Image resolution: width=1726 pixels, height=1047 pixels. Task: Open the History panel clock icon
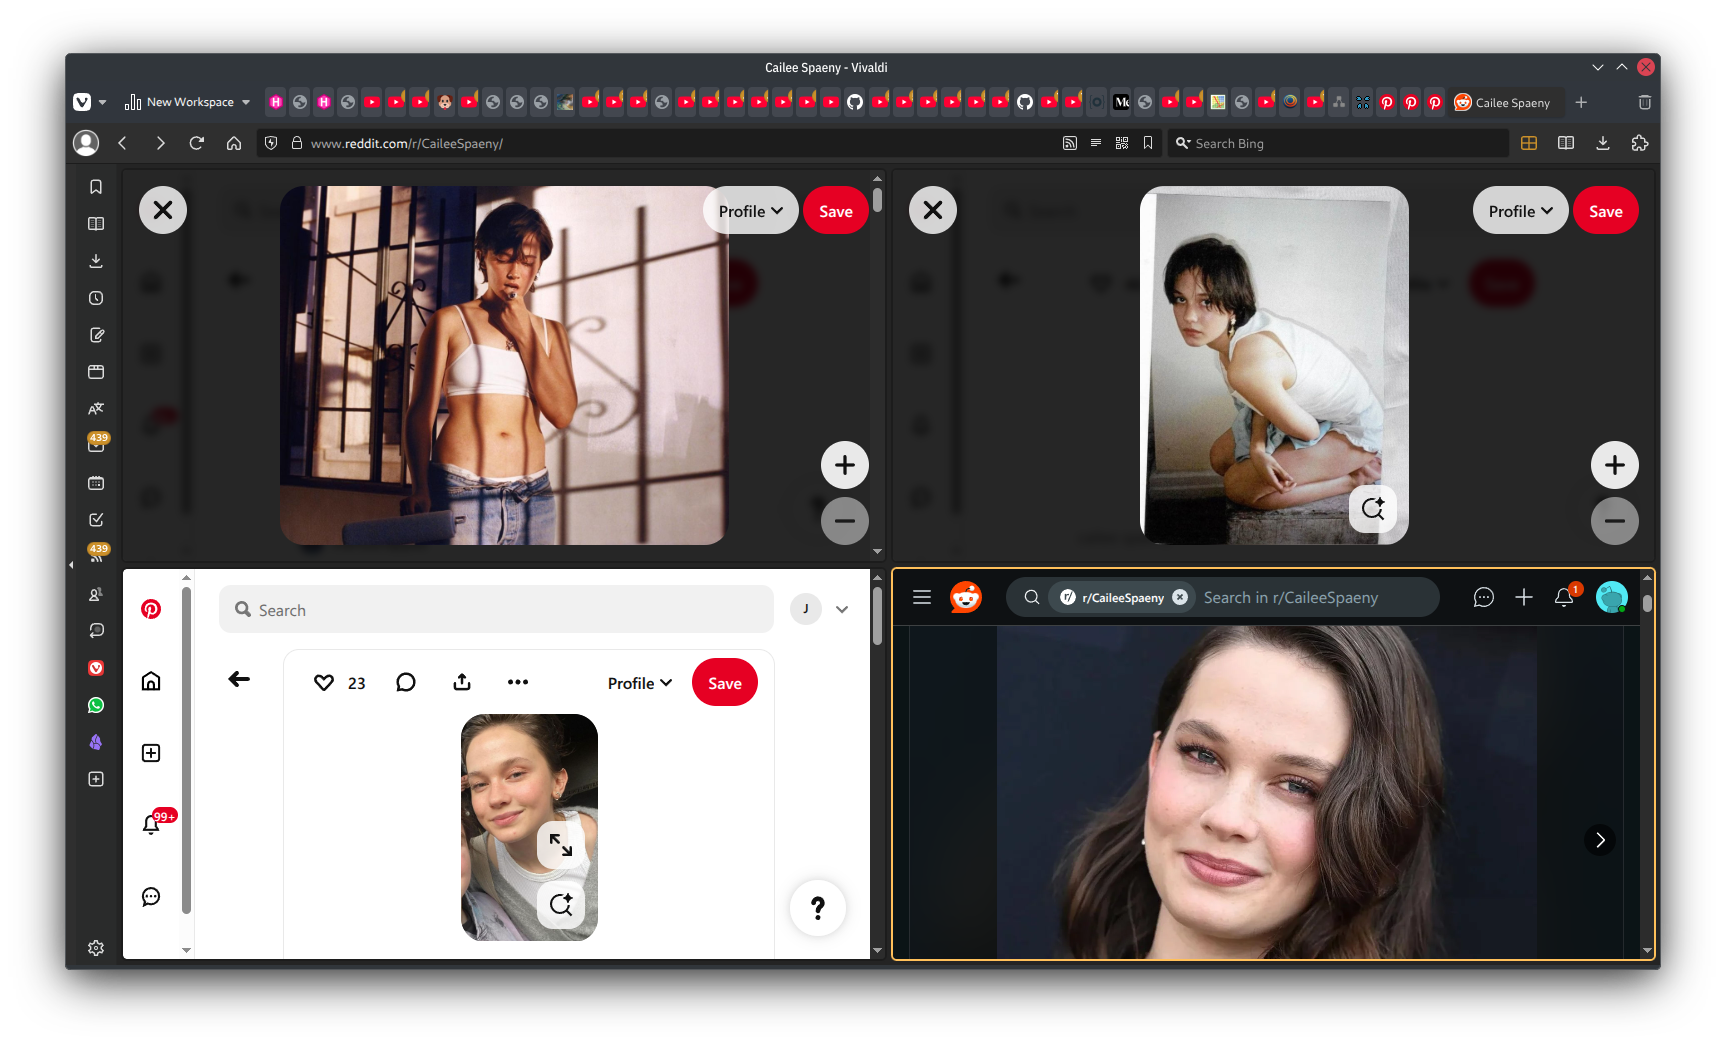click(x=96, y=298)
